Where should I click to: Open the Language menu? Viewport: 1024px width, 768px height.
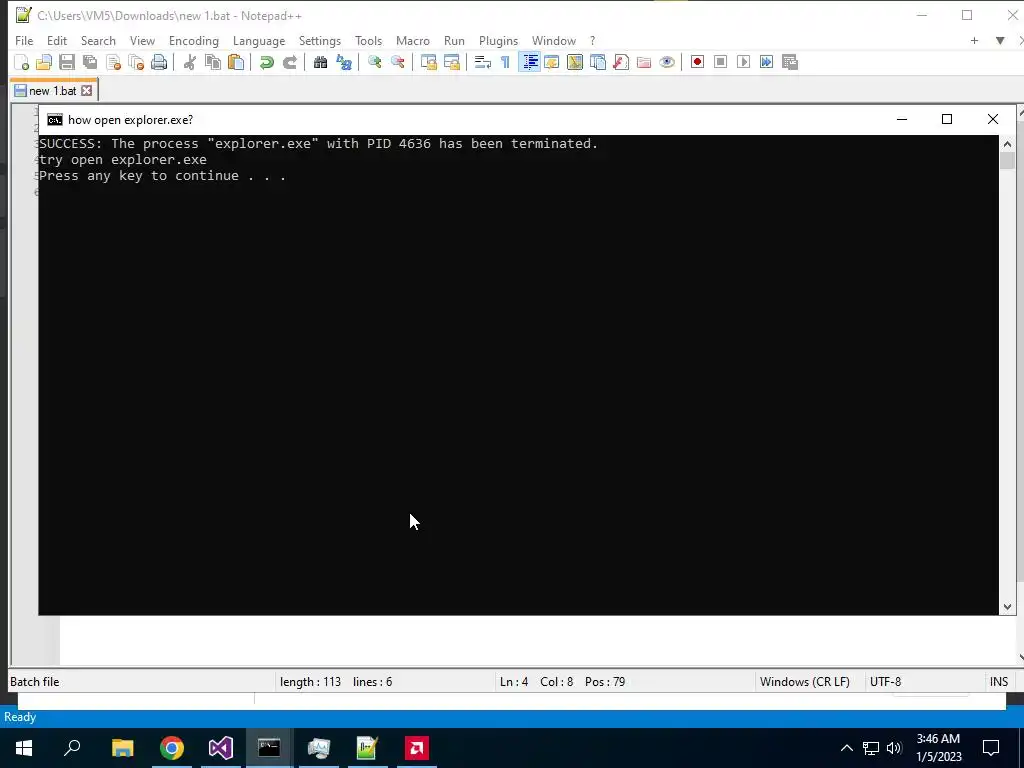(x=259, y=40)
